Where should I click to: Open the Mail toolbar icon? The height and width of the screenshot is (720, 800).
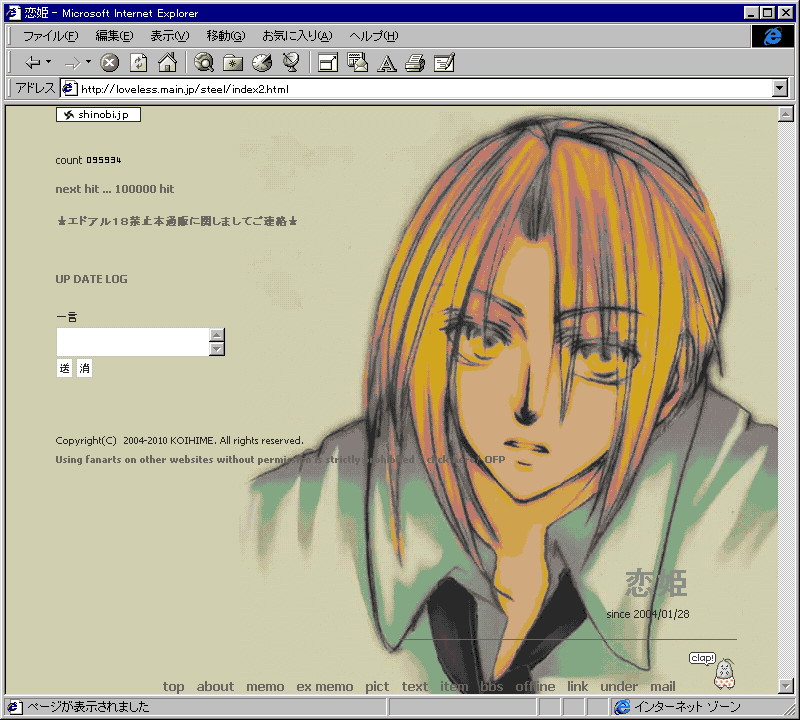pyautogui.click(x=358, y=62)
